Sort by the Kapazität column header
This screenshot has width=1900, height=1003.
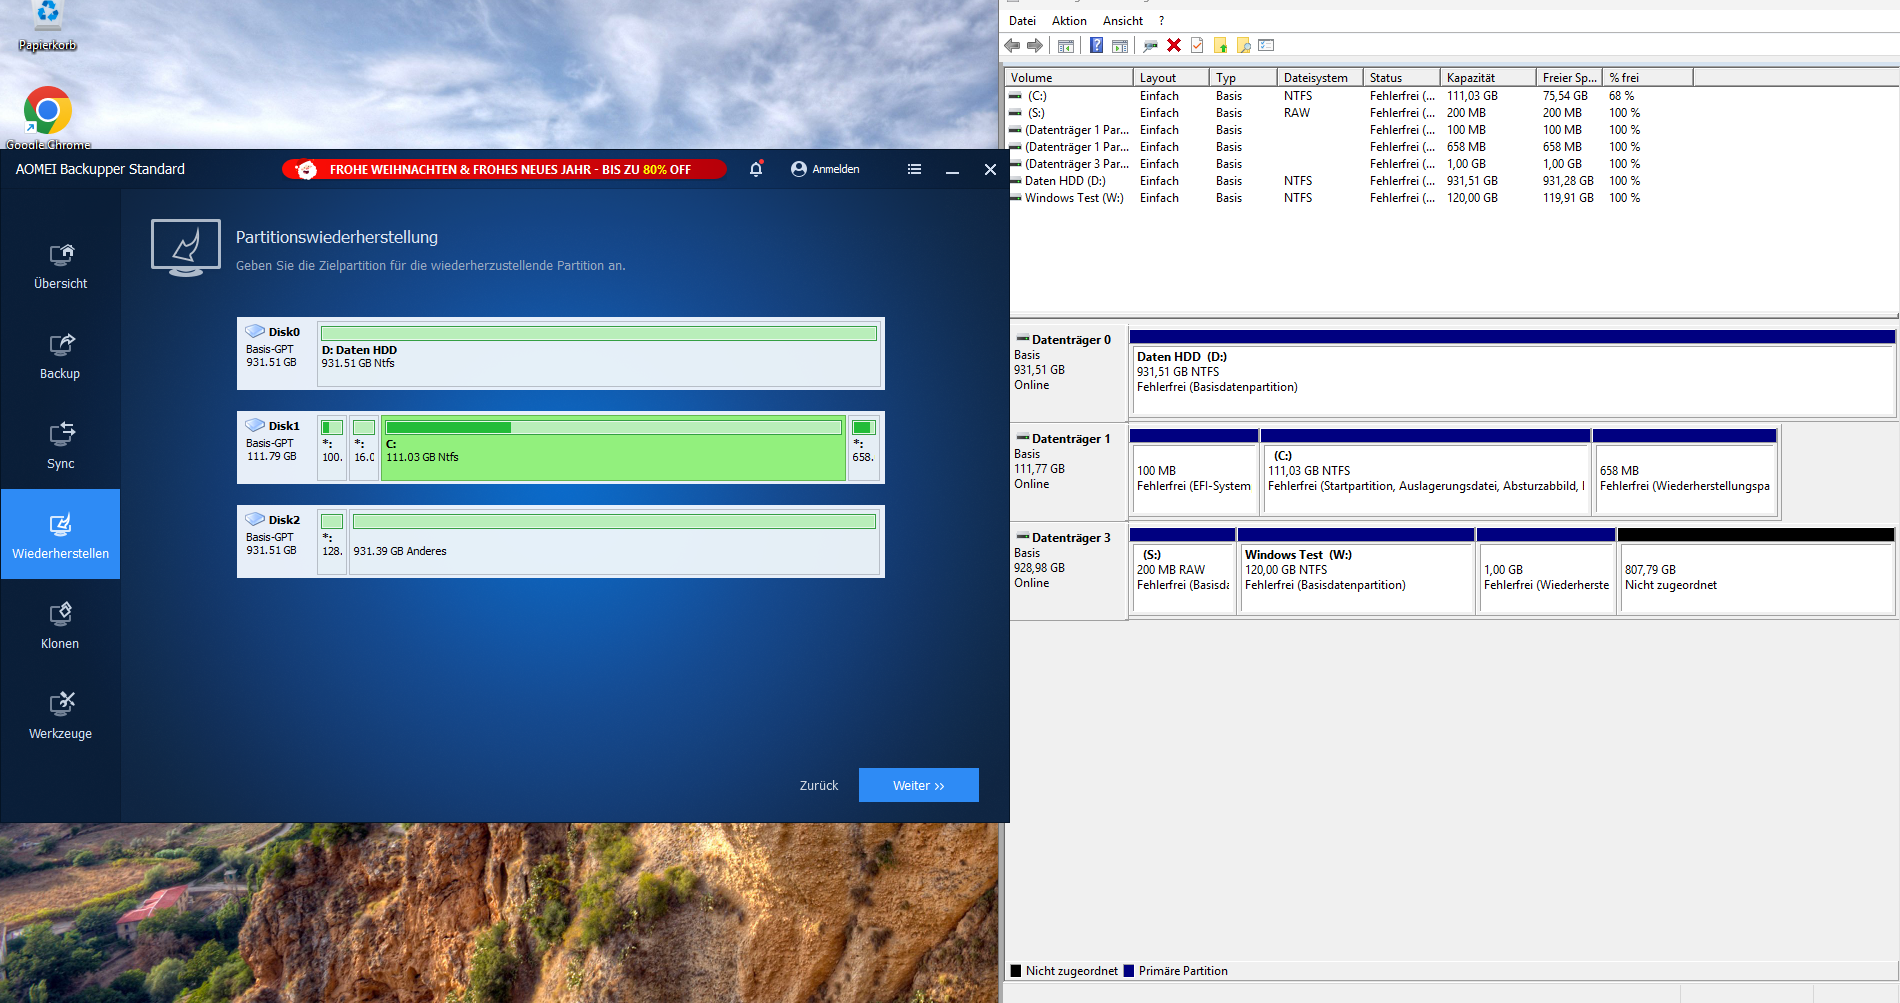[1487, 77]
